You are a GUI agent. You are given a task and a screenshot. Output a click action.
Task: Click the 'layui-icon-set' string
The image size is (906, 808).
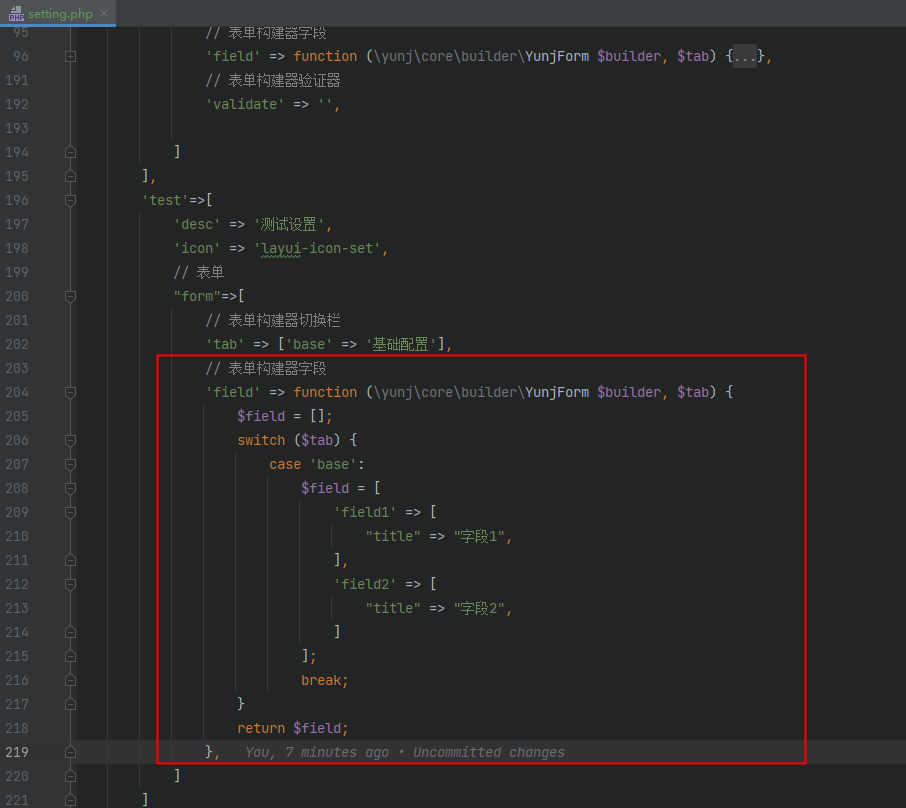(x=317, y=248)
